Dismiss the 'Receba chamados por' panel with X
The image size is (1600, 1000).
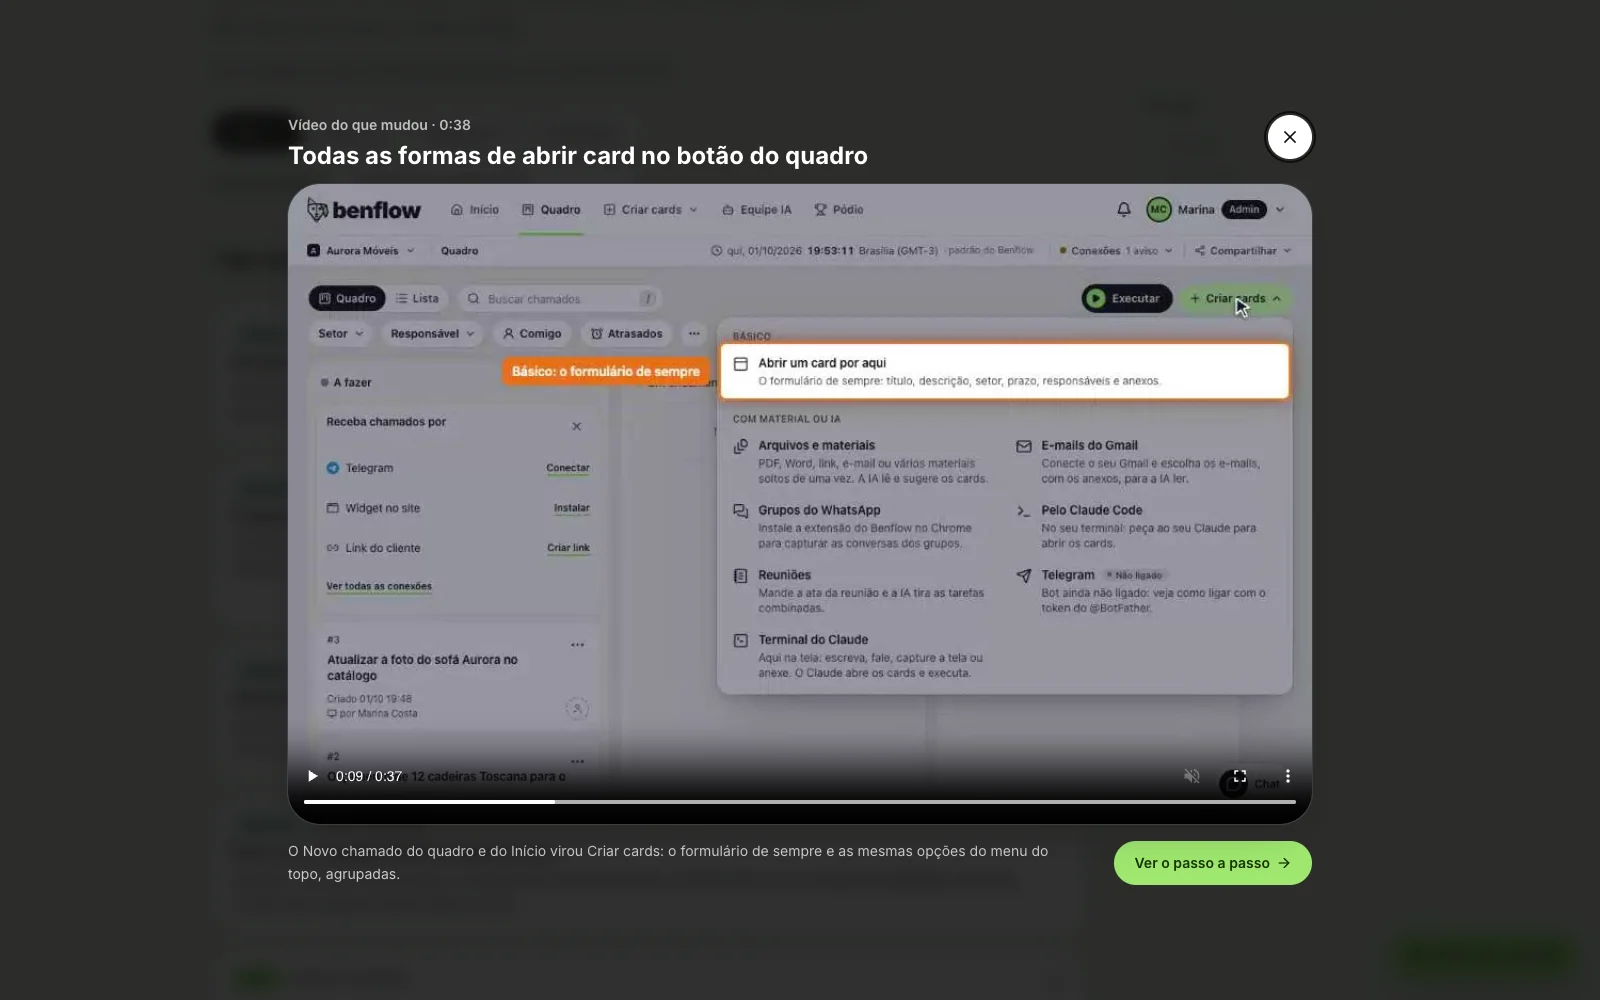(x=577, y=427)
